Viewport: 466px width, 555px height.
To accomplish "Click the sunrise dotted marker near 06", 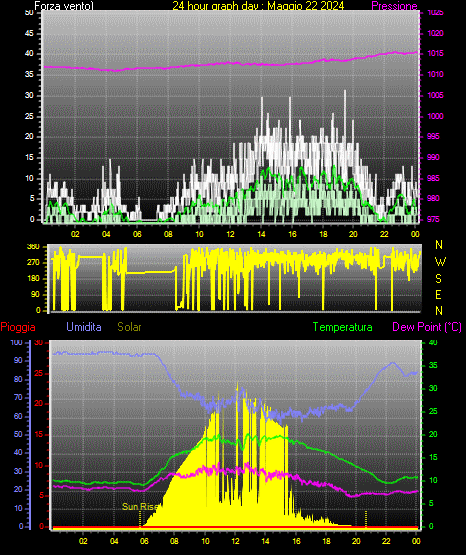I will 140,519.
